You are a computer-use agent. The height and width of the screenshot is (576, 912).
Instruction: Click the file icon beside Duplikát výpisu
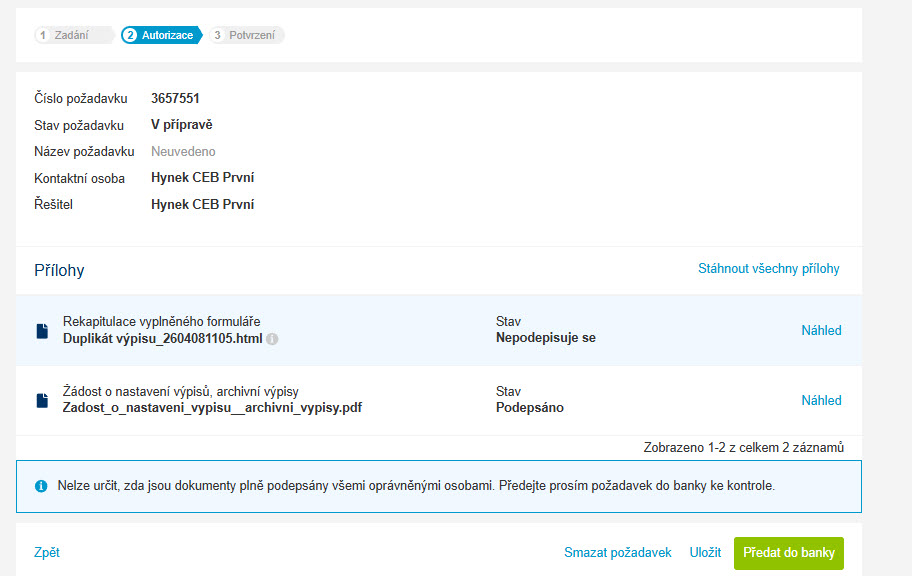[42, 330]
